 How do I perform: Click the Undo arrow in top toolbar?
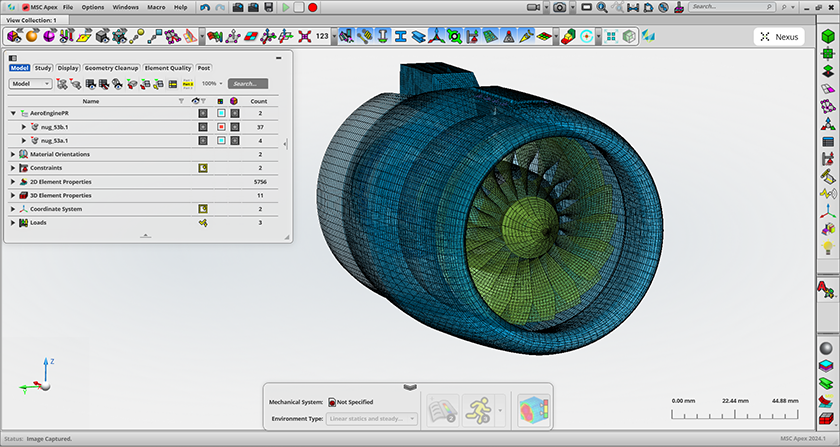tap(205, 7)
